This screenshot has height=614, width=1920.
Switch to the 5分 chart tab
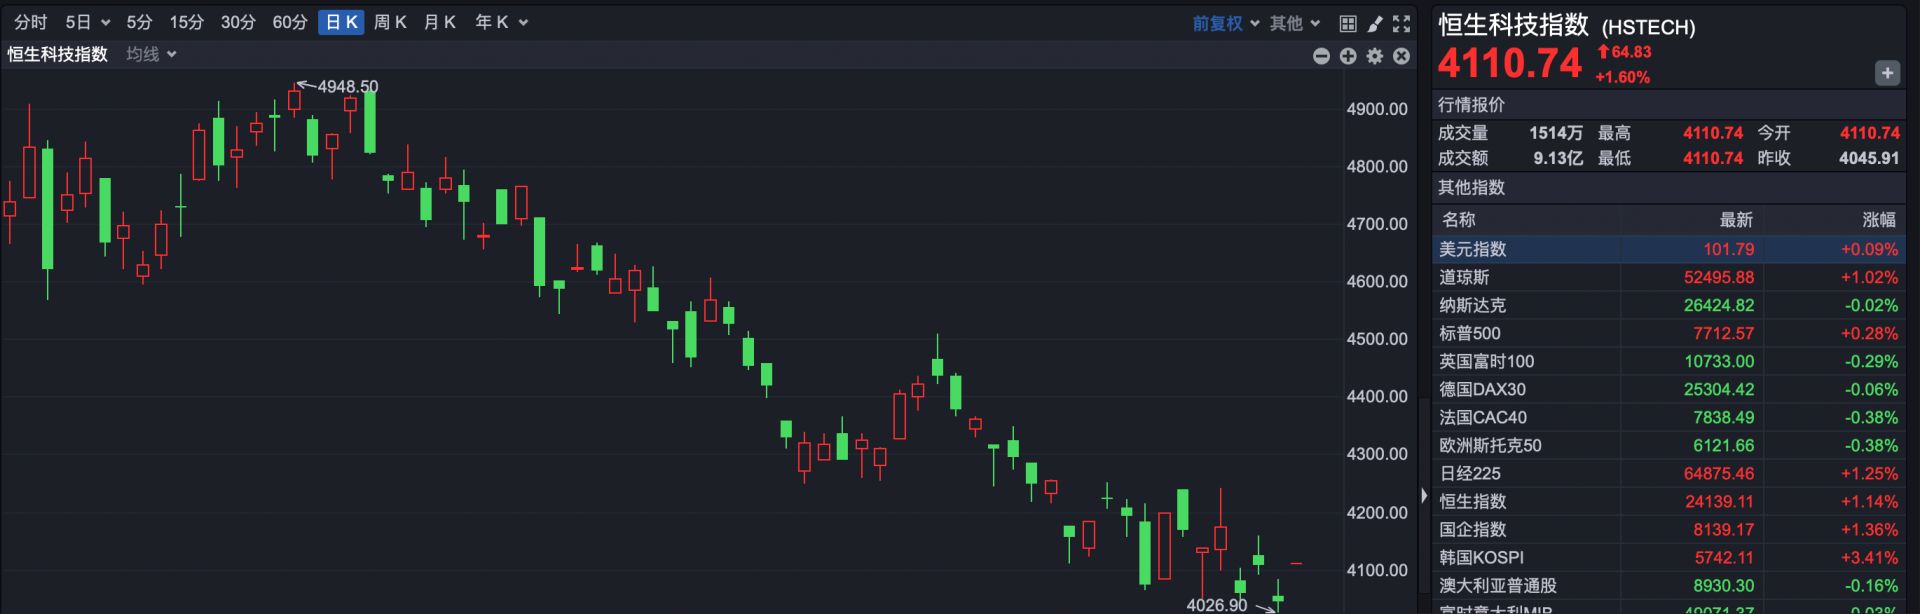coord(140,22)
